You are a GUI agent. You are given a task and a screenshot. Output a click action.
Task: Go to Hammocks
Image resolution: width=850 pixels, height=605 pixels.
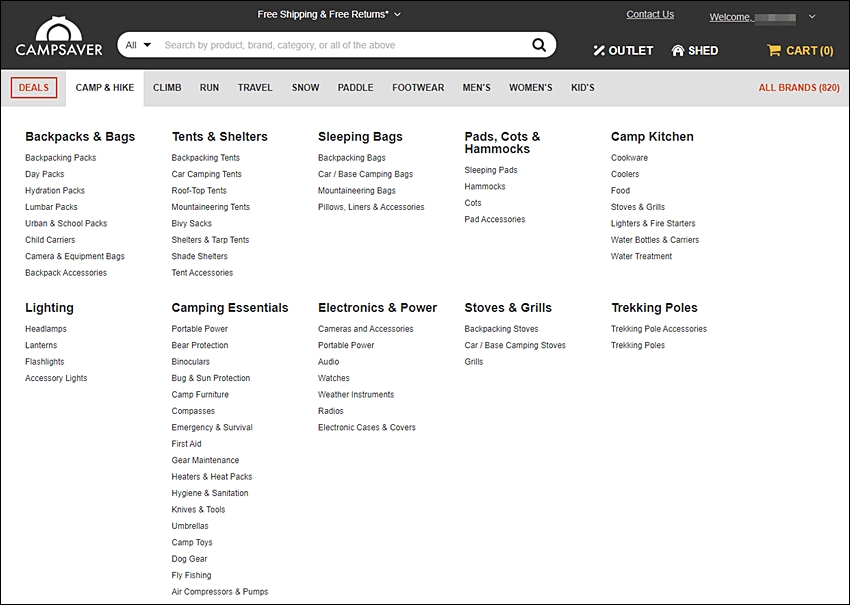pos(485,186)
